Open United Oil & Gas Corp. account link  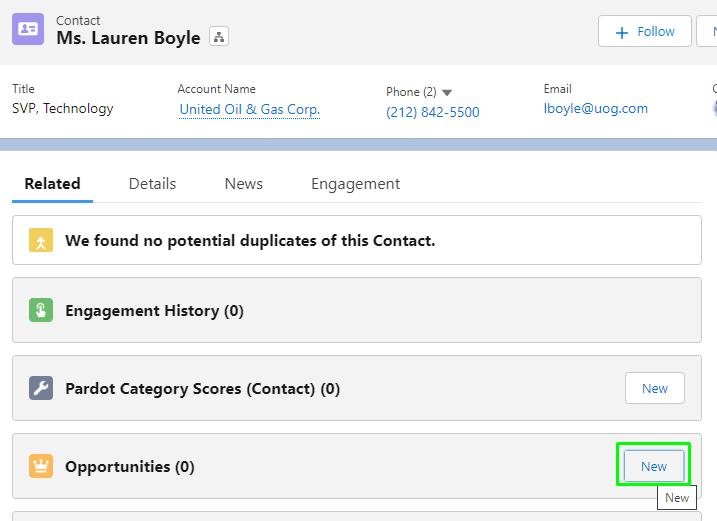(250, 109)
